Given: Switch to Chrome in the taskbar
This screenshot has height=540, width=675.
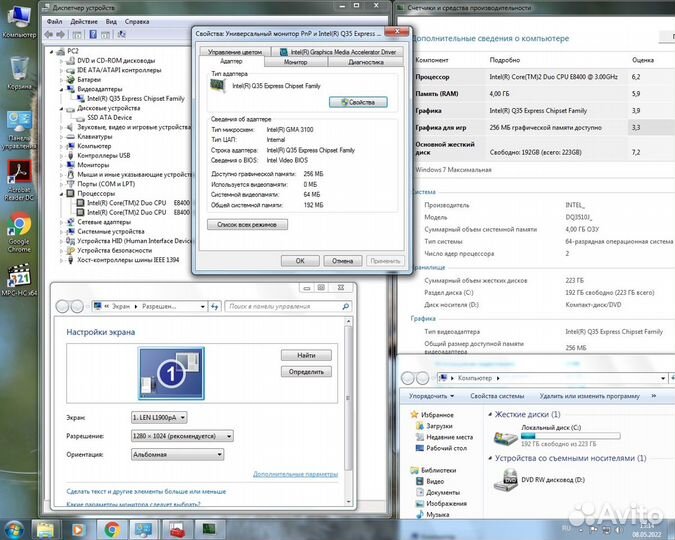Looking at the screenshot, I should (x=112, y=530).
